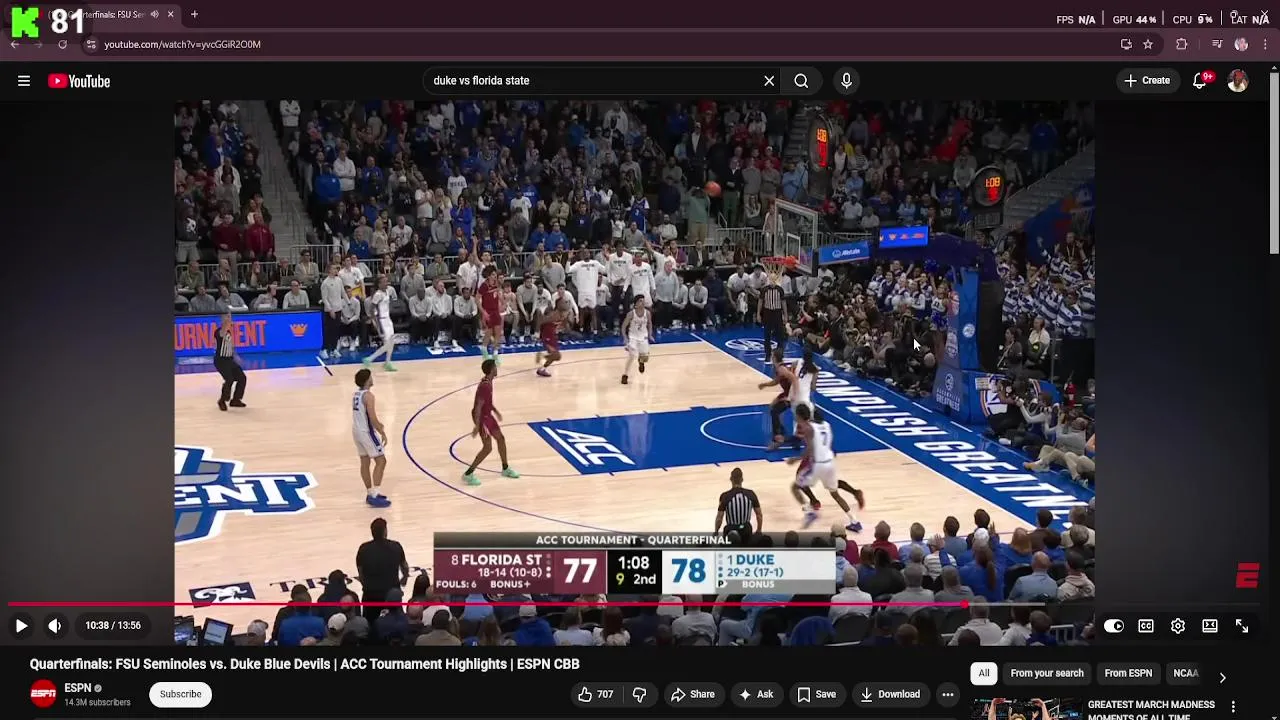Image resolution: width=1280 pixels, height=720 pixels.
Task: Click the youtube.com address bar URL
Action: tap(182, 44)
